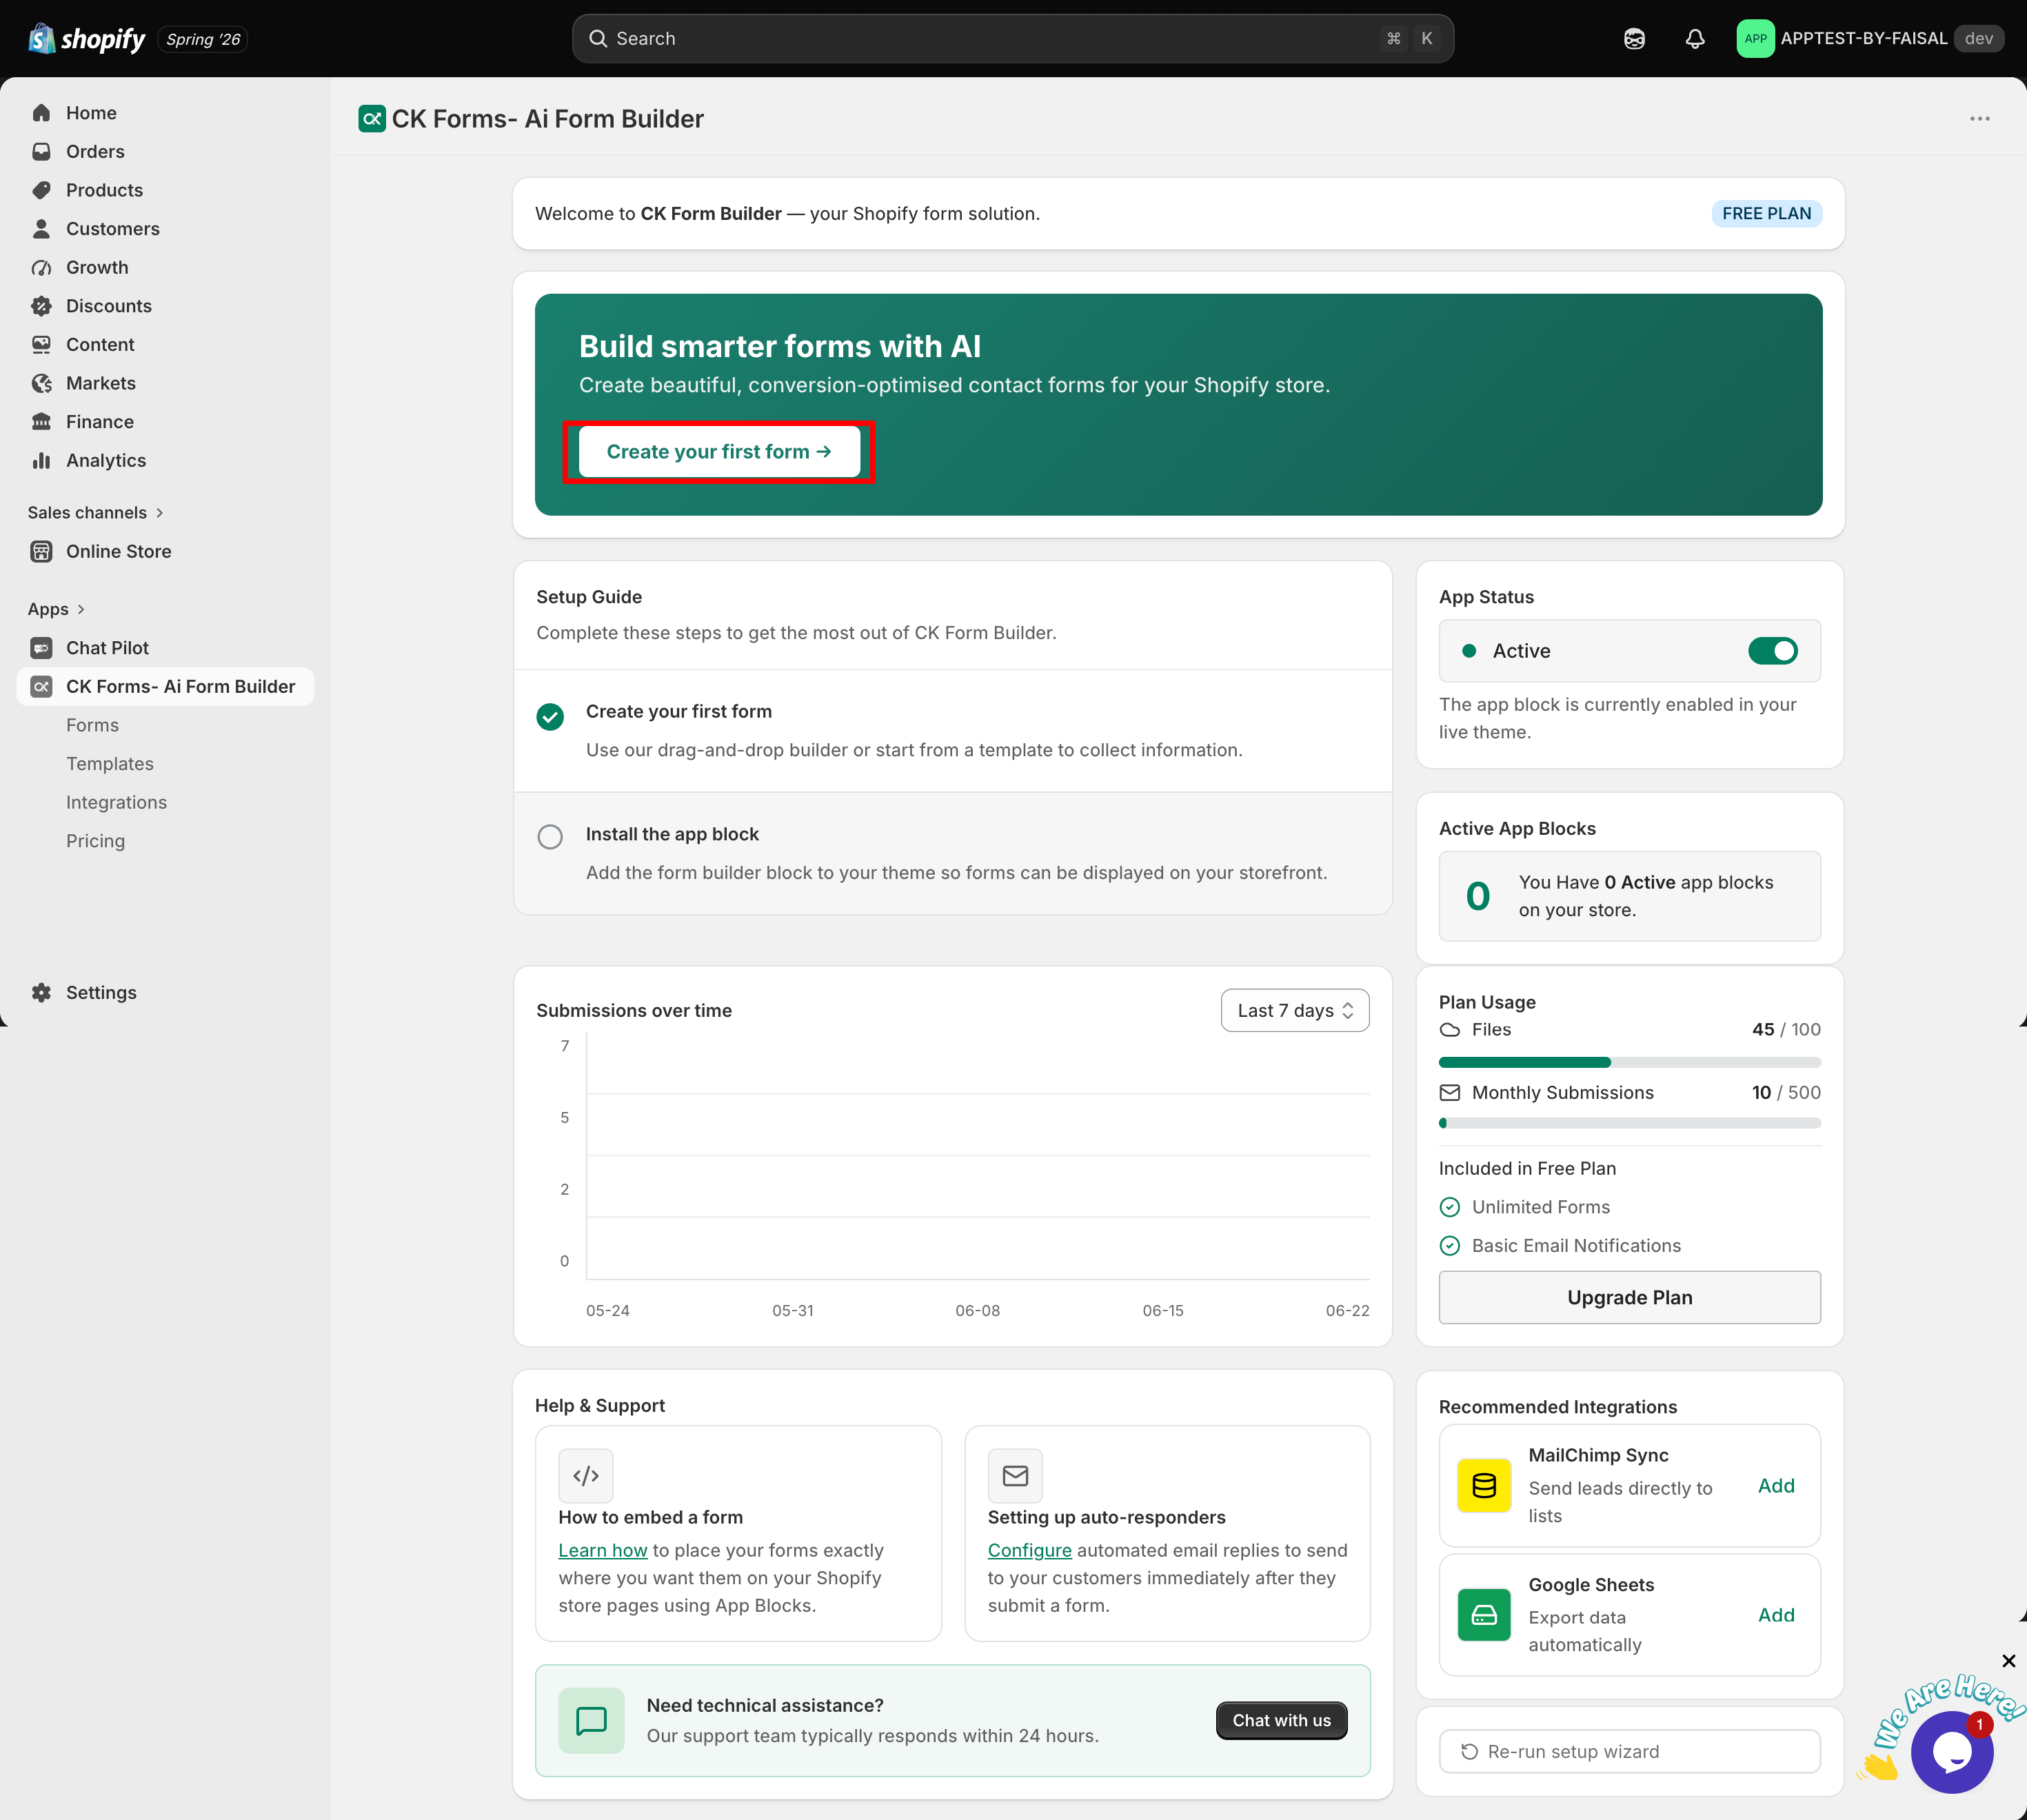Click the Chat with us button
Screen dimensions: 2027x1820
point(1281,1721)
